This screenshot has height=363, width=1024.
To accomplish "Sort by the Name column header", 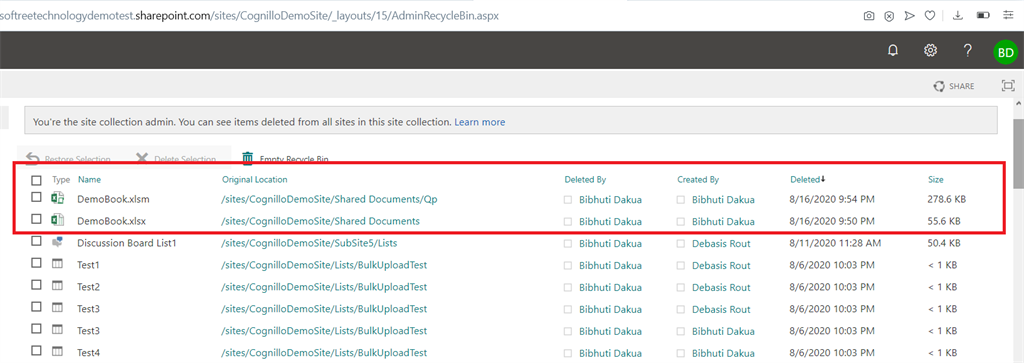I will click(x=89, y=180).
